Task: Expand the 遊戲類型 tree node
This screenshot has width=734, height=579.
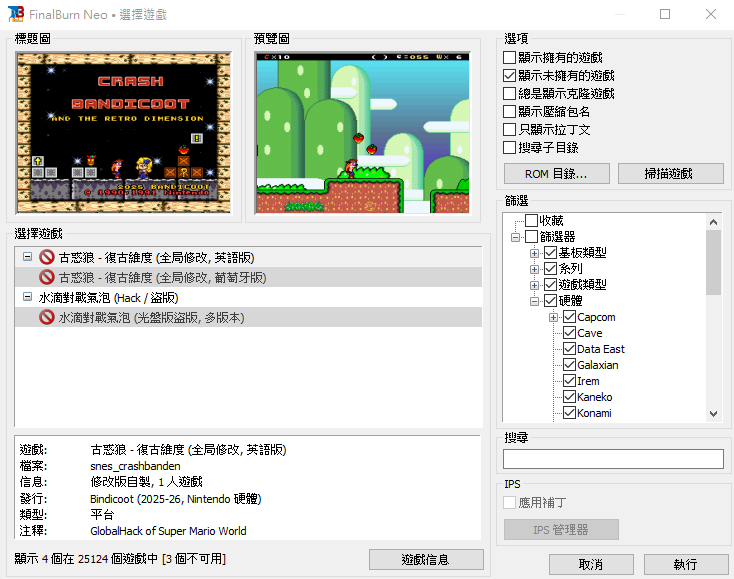Action: 534,285
